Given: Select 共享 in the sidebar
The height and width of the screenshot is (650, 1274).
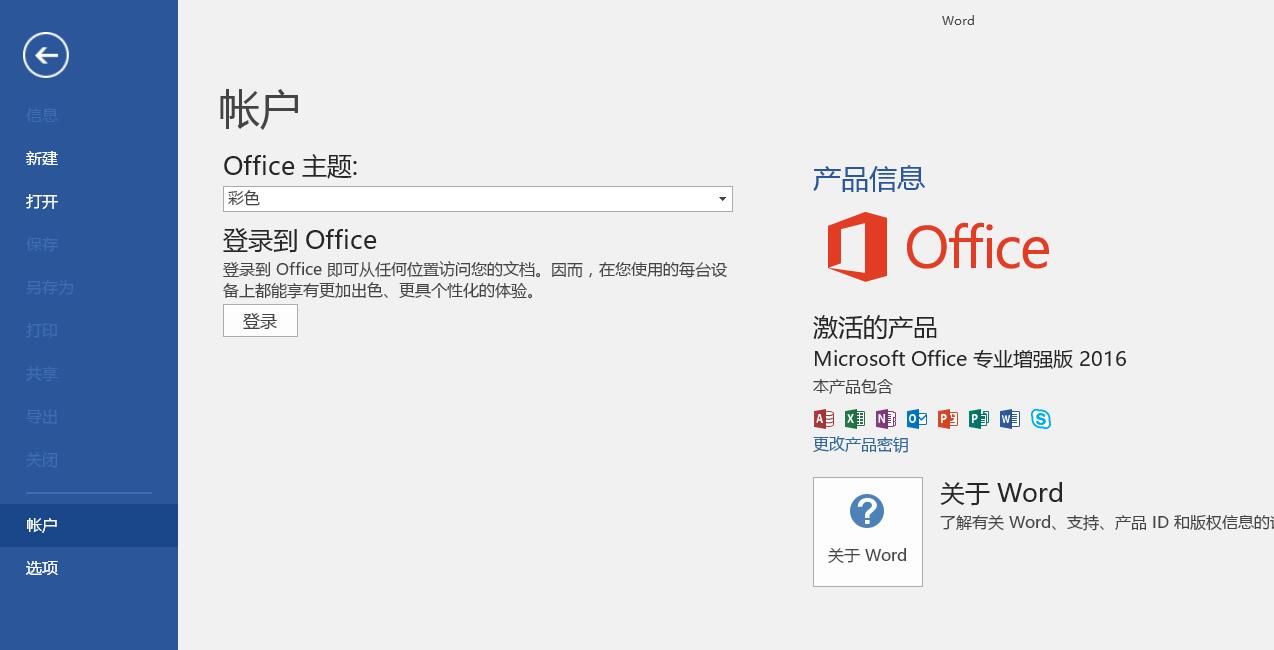Looking at the screenshot, I should [x=42, y=373].
